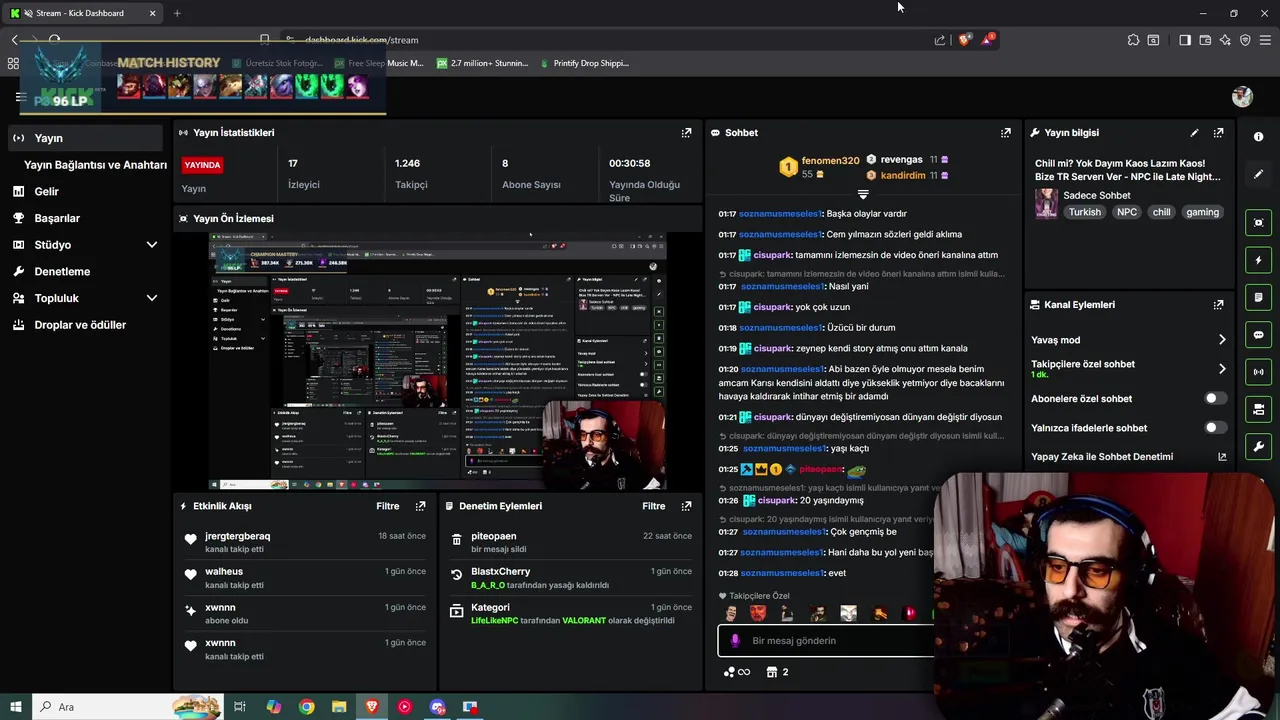Click chat scroll-down indicator under leaderboard
Image resolution: width=1280 pixels, height=720 pixels.
click(x=863, y=195)
